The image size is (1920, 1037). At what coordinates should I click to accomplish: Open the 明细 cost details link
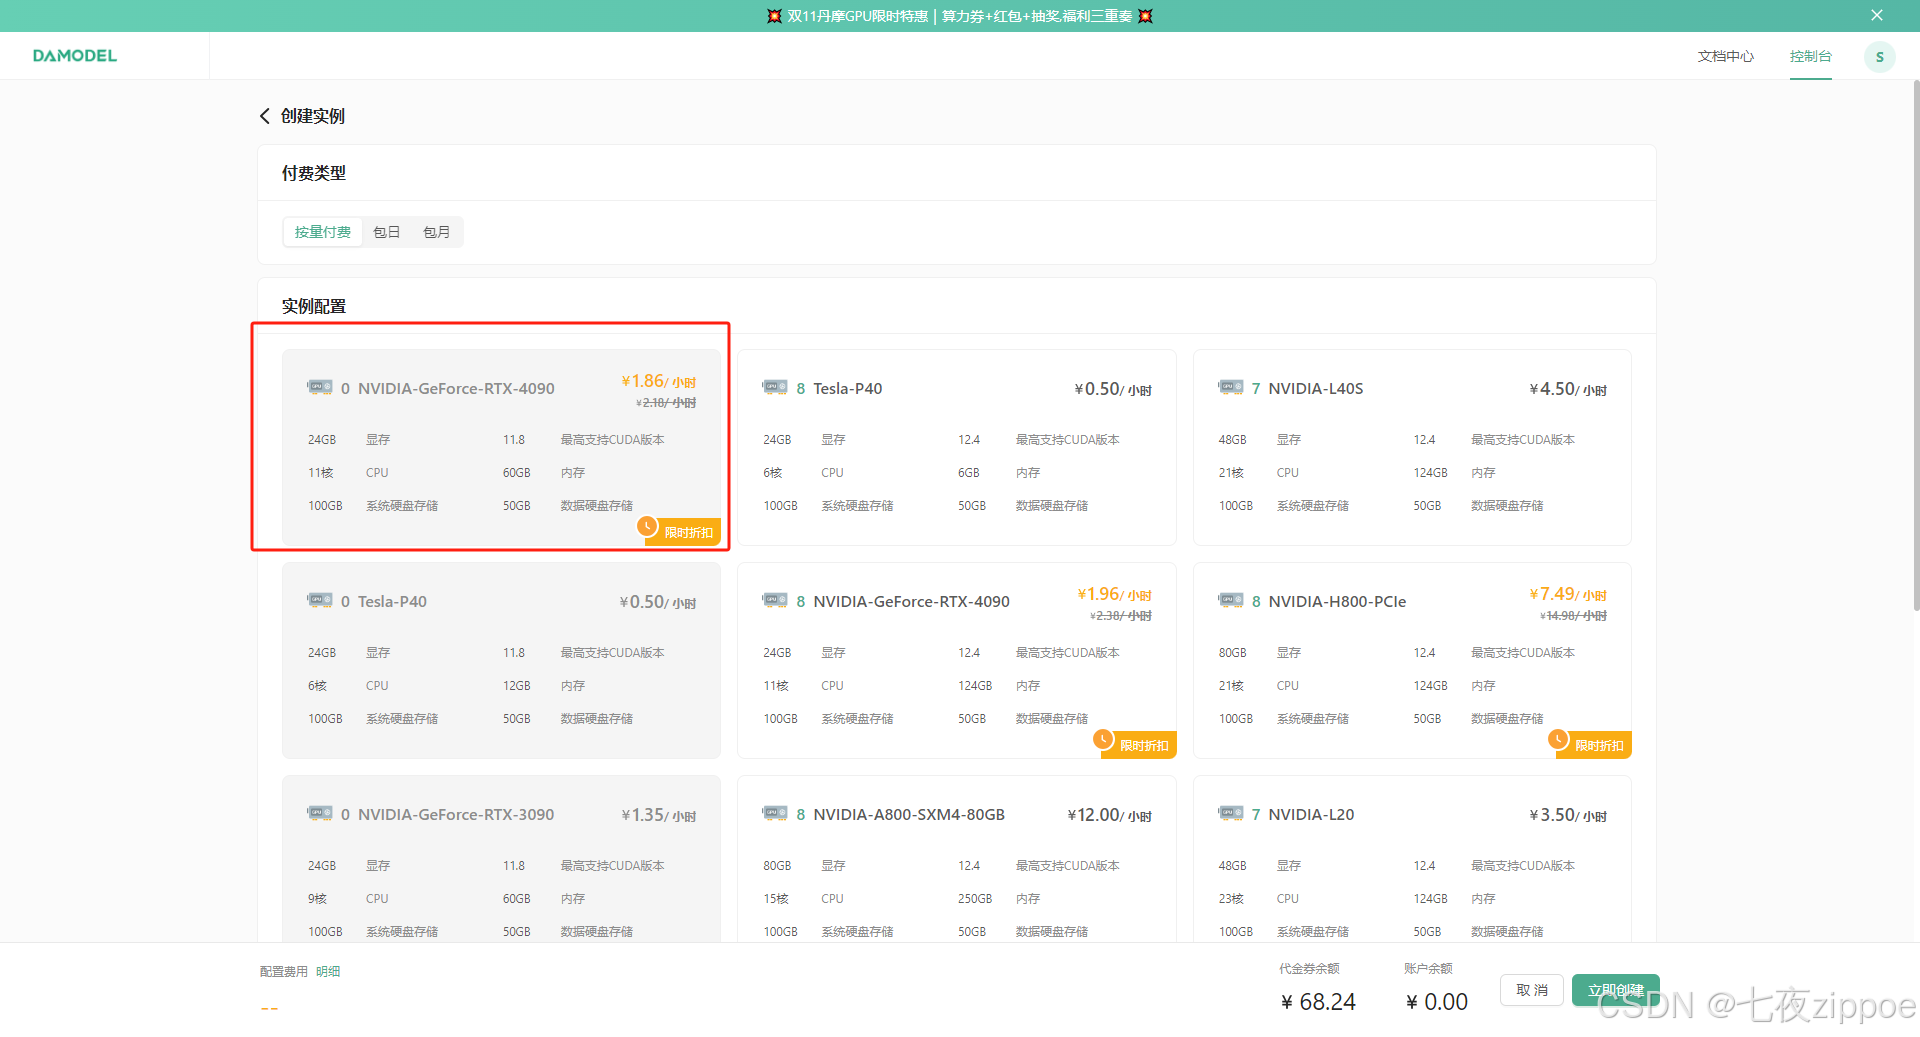point(328,971)
